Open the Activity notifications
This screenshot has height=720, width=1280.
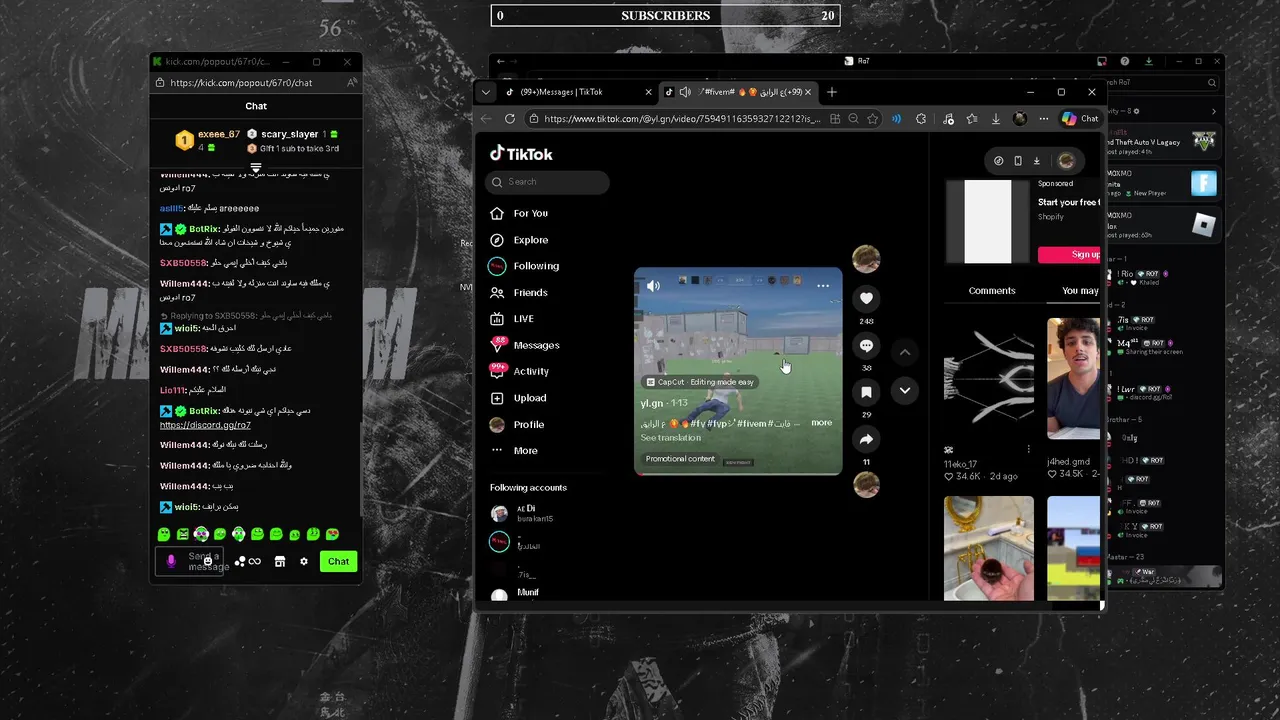pyautogui.click(x=519, y=371)
